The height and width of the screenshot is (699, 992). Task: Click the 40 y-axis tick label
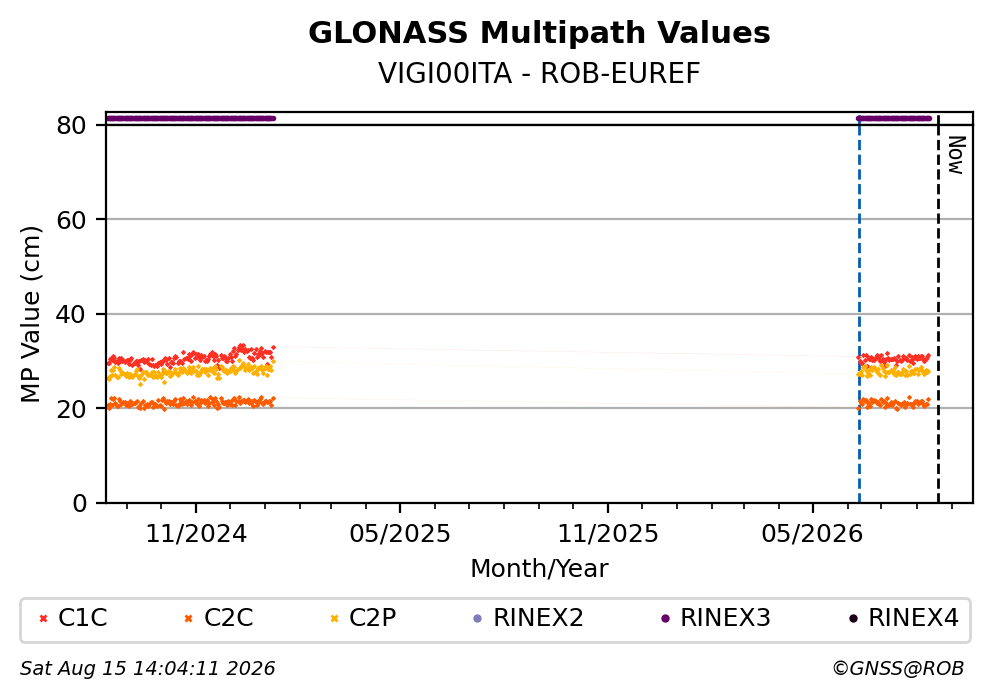(71, 314)
